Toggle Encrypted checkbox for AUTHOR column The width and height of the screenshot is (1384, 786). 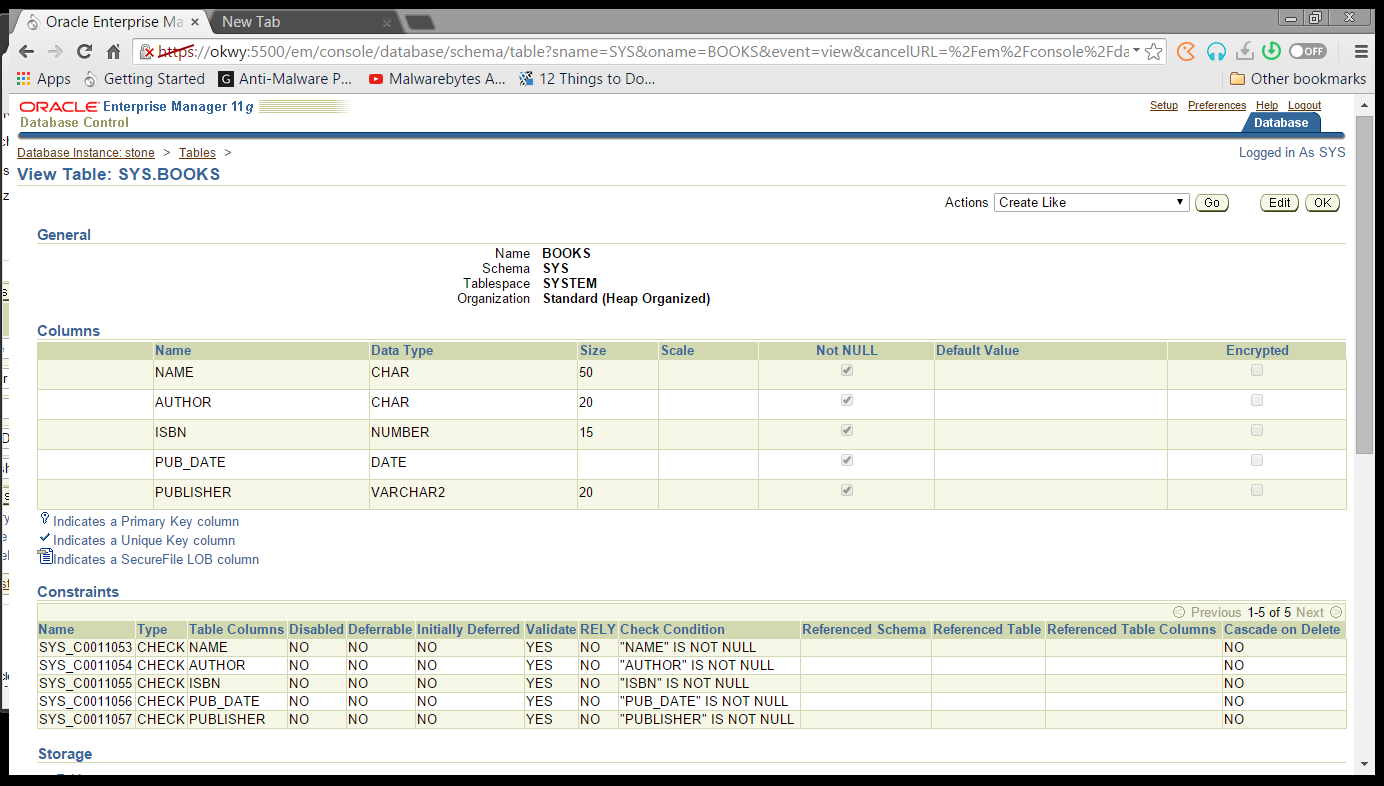tap(1256, 400)
